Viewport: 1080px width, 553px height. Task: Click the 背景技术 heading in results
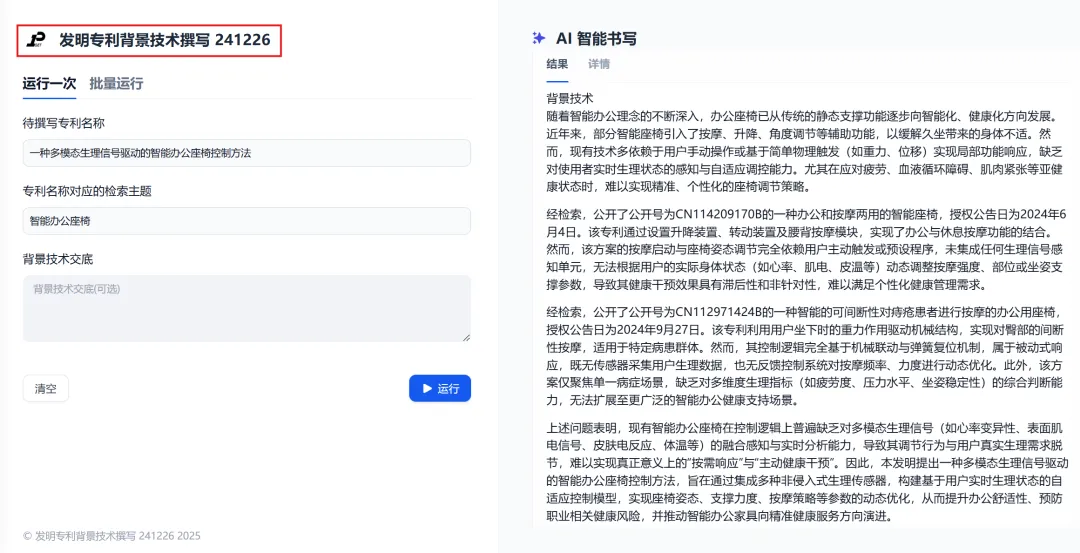click(570, 98)
